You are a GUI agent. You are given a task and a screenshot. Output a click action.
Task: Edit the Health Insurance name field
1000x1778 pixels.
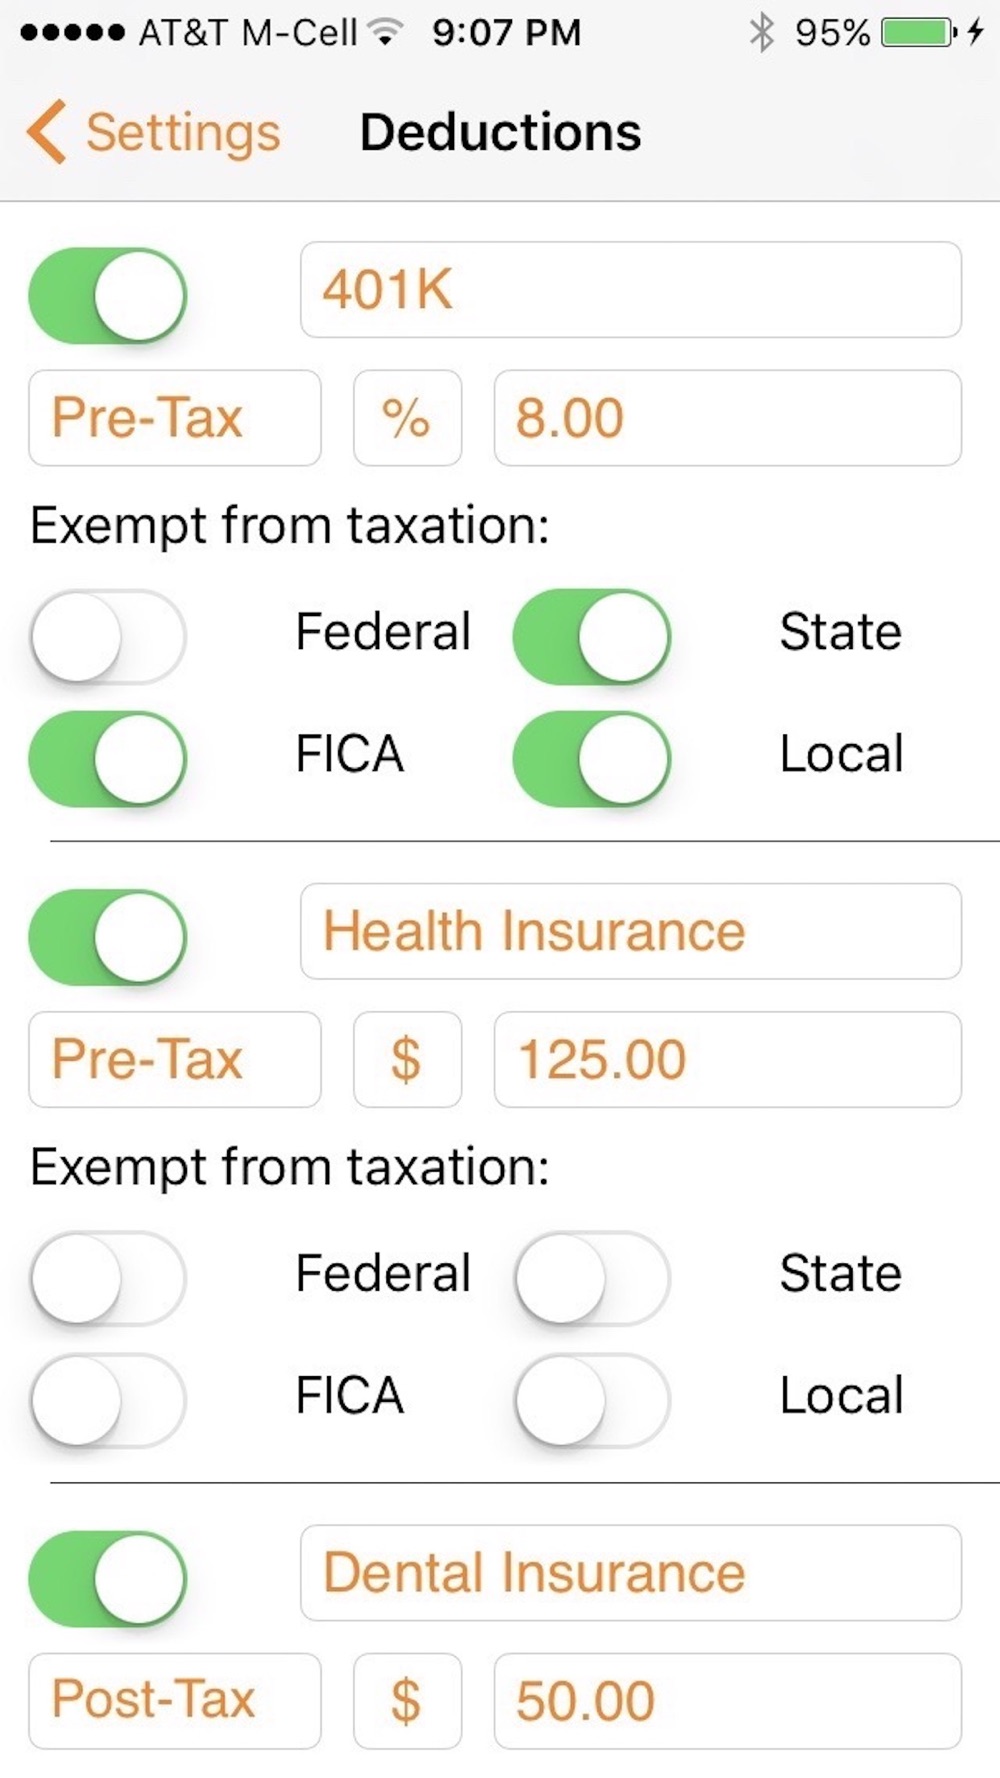coord(630,931)
